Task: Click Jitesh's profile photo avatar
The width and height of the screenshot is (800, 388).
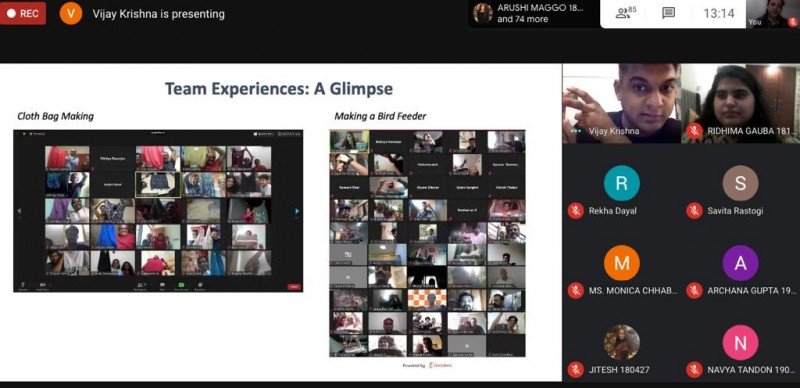Action: click(621, 343)
